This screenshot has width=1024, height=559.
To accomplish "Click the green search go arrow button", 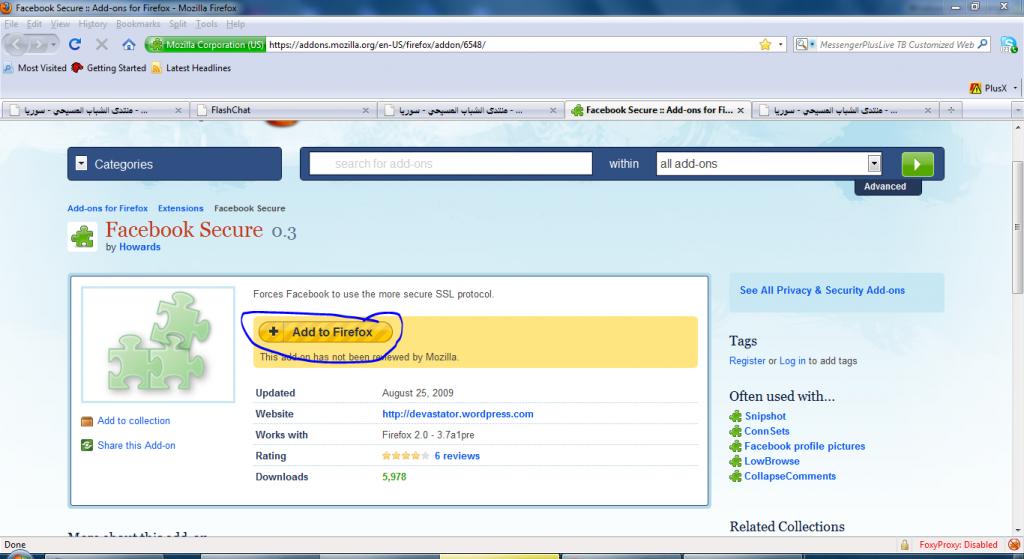I will (916, 164).
